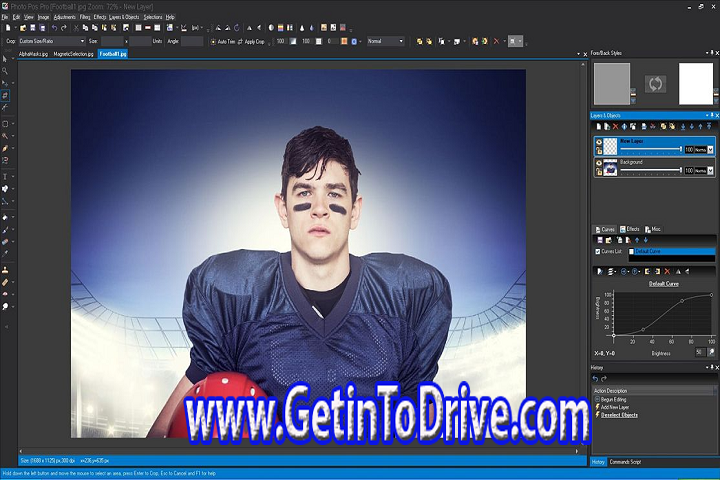Open the Adjustments menu
Image resolution: width=720 pixels, height=480 pixels.
65,17
